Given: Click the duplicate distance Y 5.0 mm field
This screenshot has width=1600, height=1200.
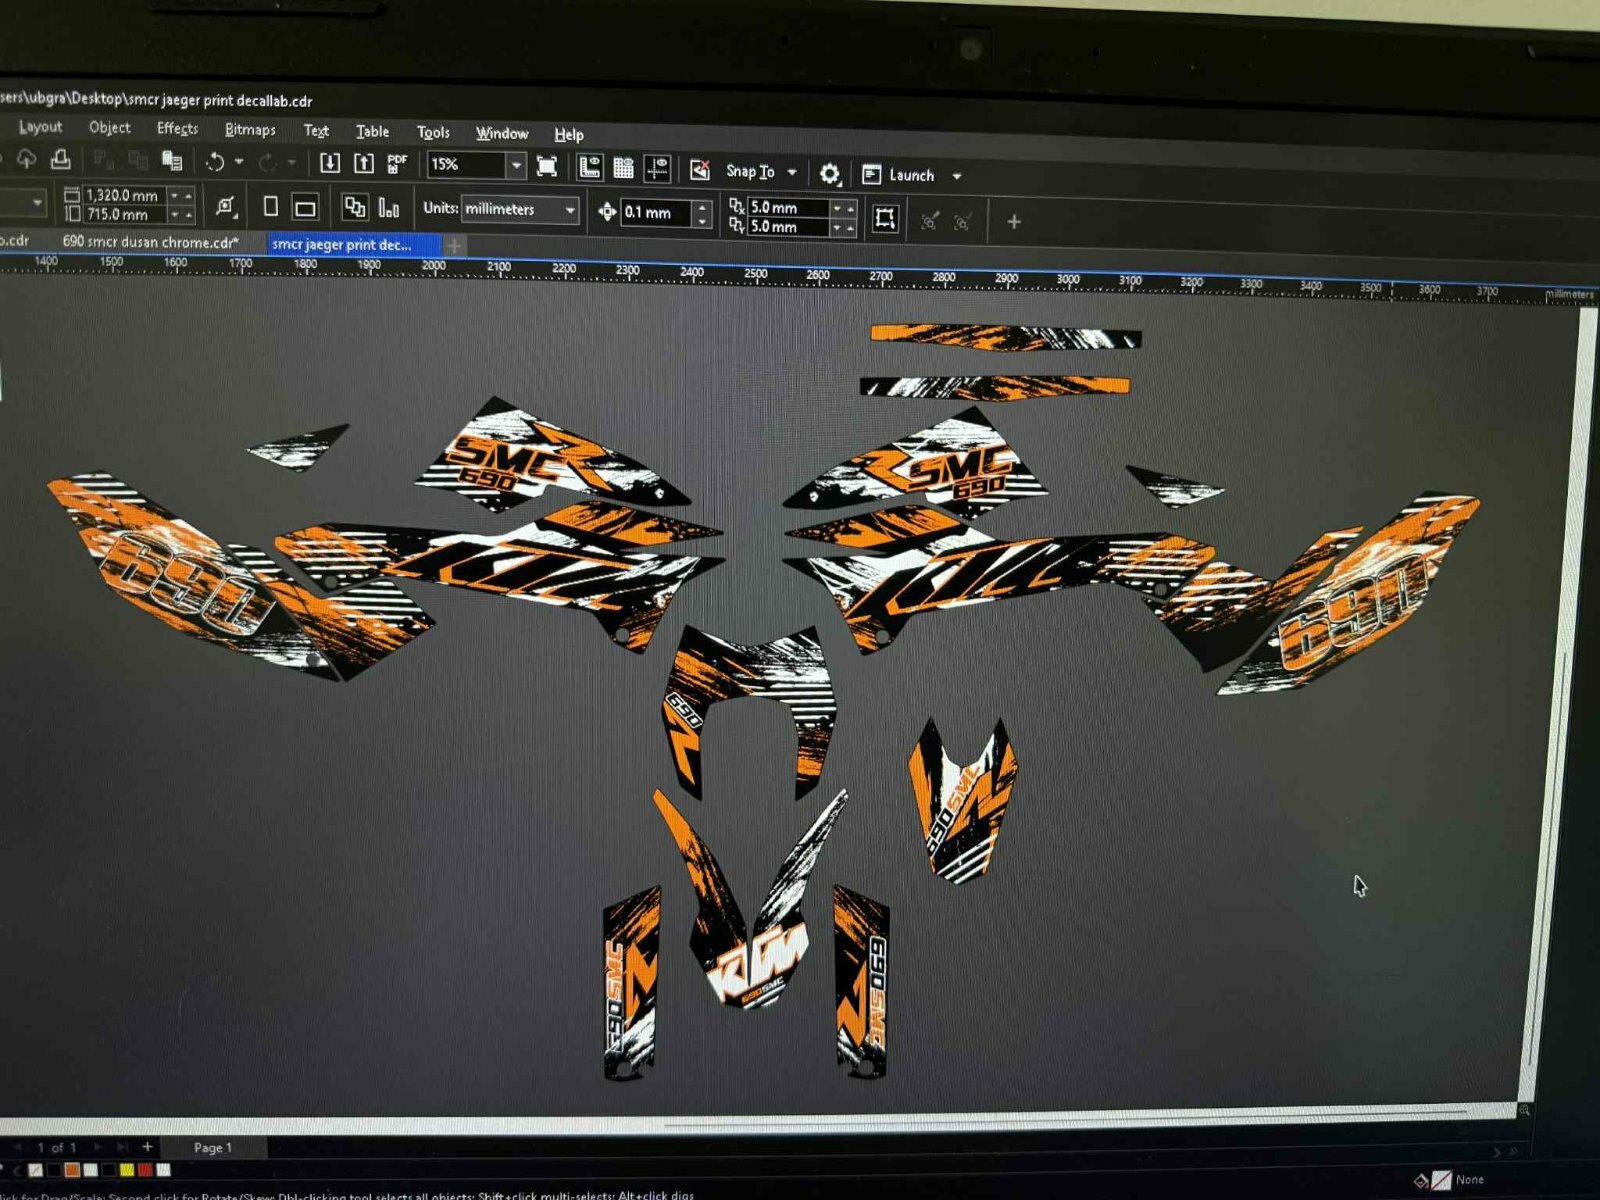Looking at the screenshot, I should [788, 226].
